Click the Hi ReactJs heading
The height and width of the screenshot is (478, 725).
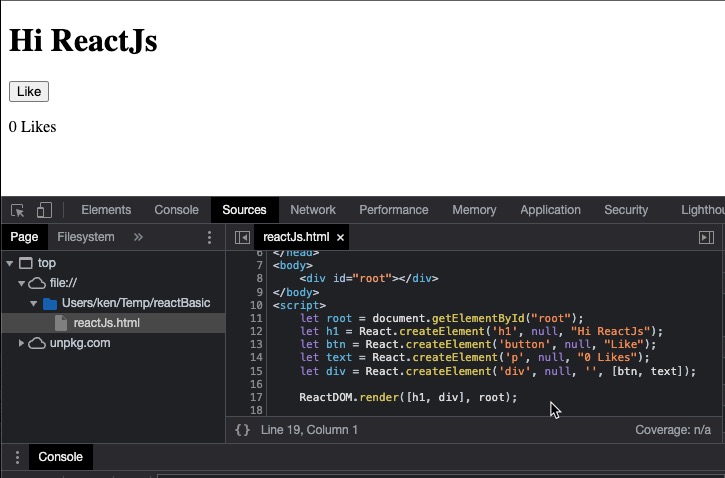pos(83,40)
